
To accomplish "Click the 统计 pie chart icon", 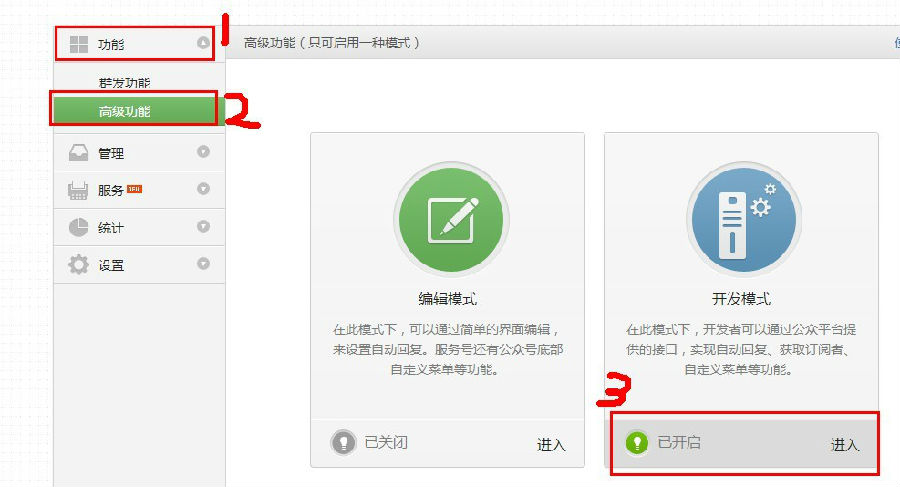I will click(x=79, y=227).
